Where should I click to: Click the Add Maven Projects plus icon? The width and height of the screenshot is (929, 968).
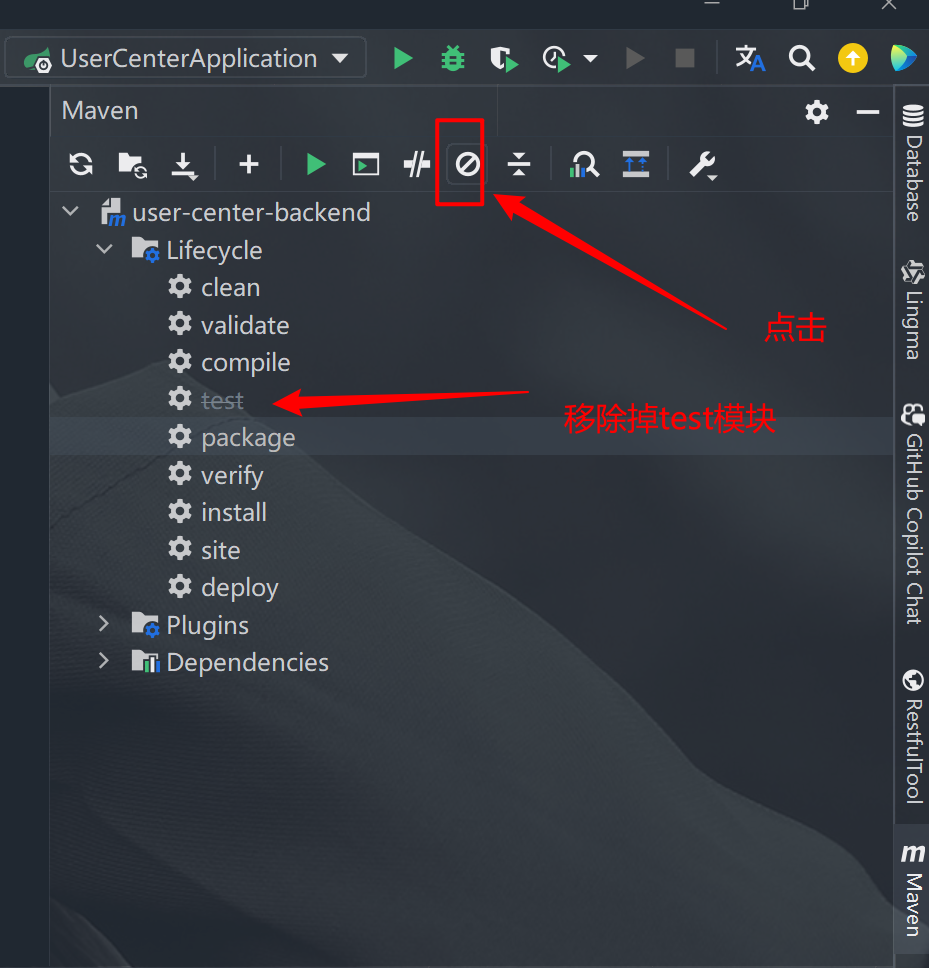[249, 165]
